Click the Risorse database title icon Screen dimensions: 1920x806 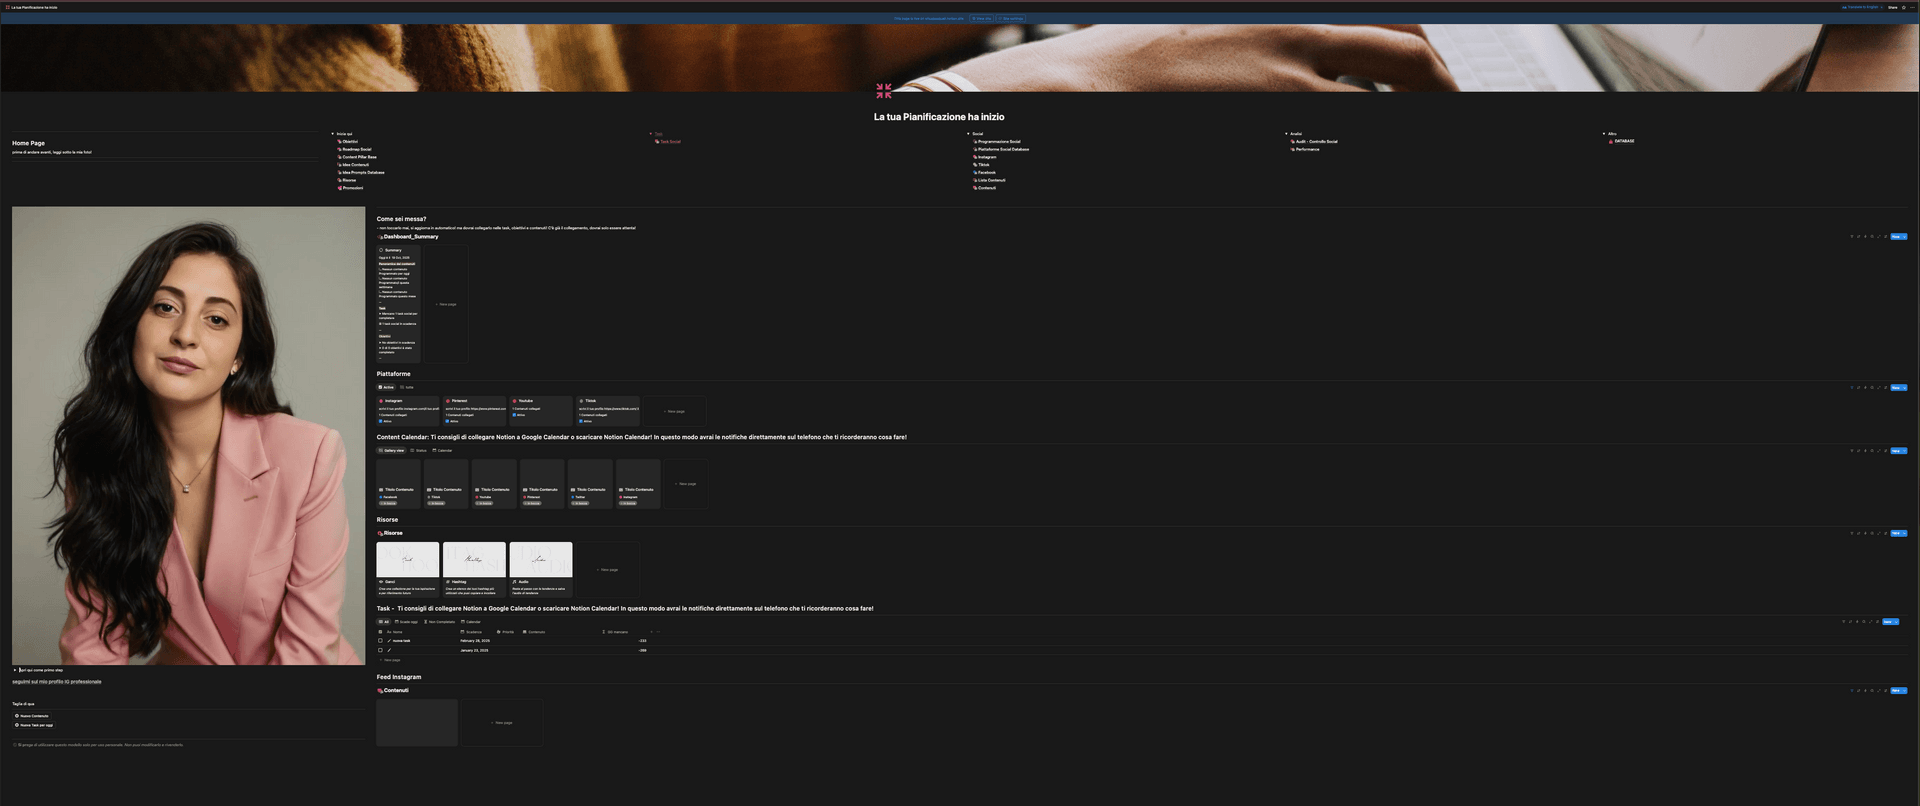pyautogui.click(x=380, y=533)
